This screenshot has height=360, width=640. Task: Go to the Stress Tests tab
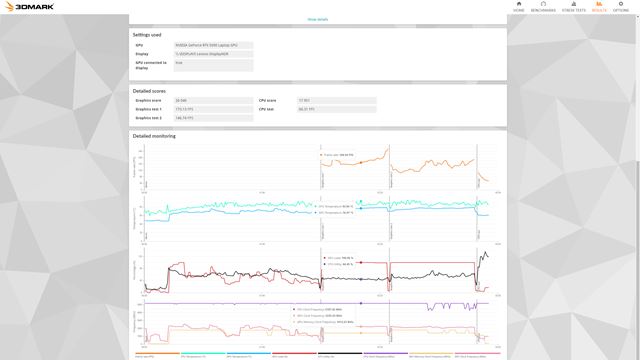pyautogui.click(x=573, y=7)
